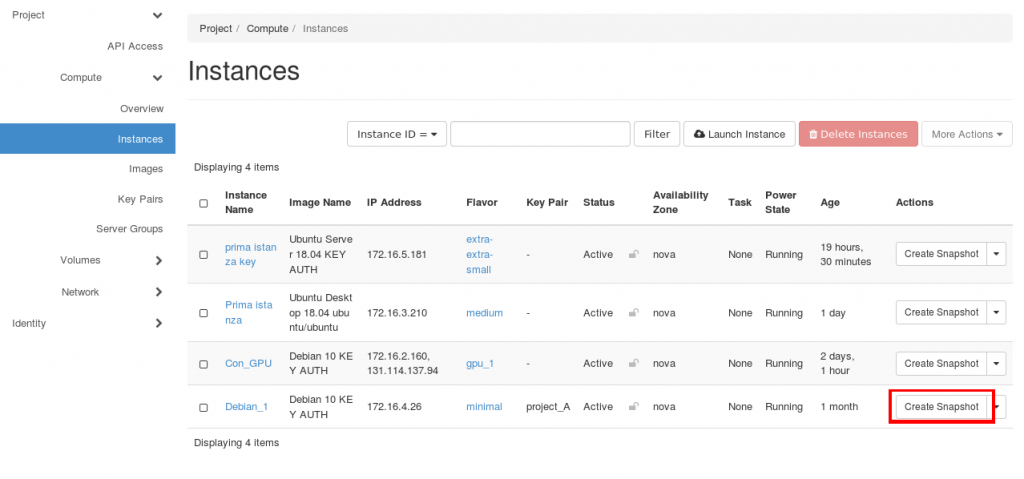Click lock icon in Debian_1 row

(x=633, y=407)
